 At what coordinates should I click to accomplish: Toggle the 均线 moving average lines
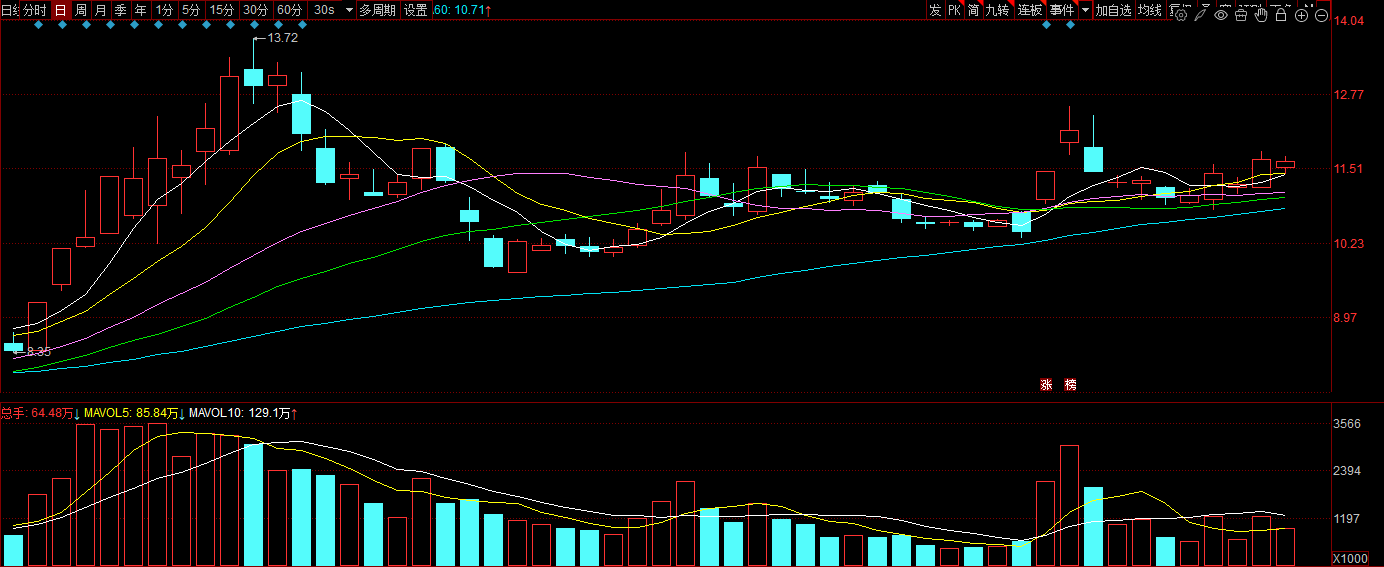point(1150,10)
